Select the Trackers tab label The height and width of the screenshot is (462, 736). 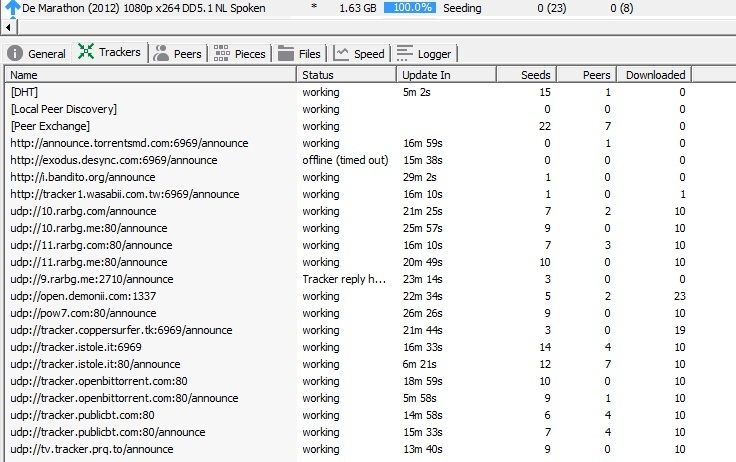point(120,52)
